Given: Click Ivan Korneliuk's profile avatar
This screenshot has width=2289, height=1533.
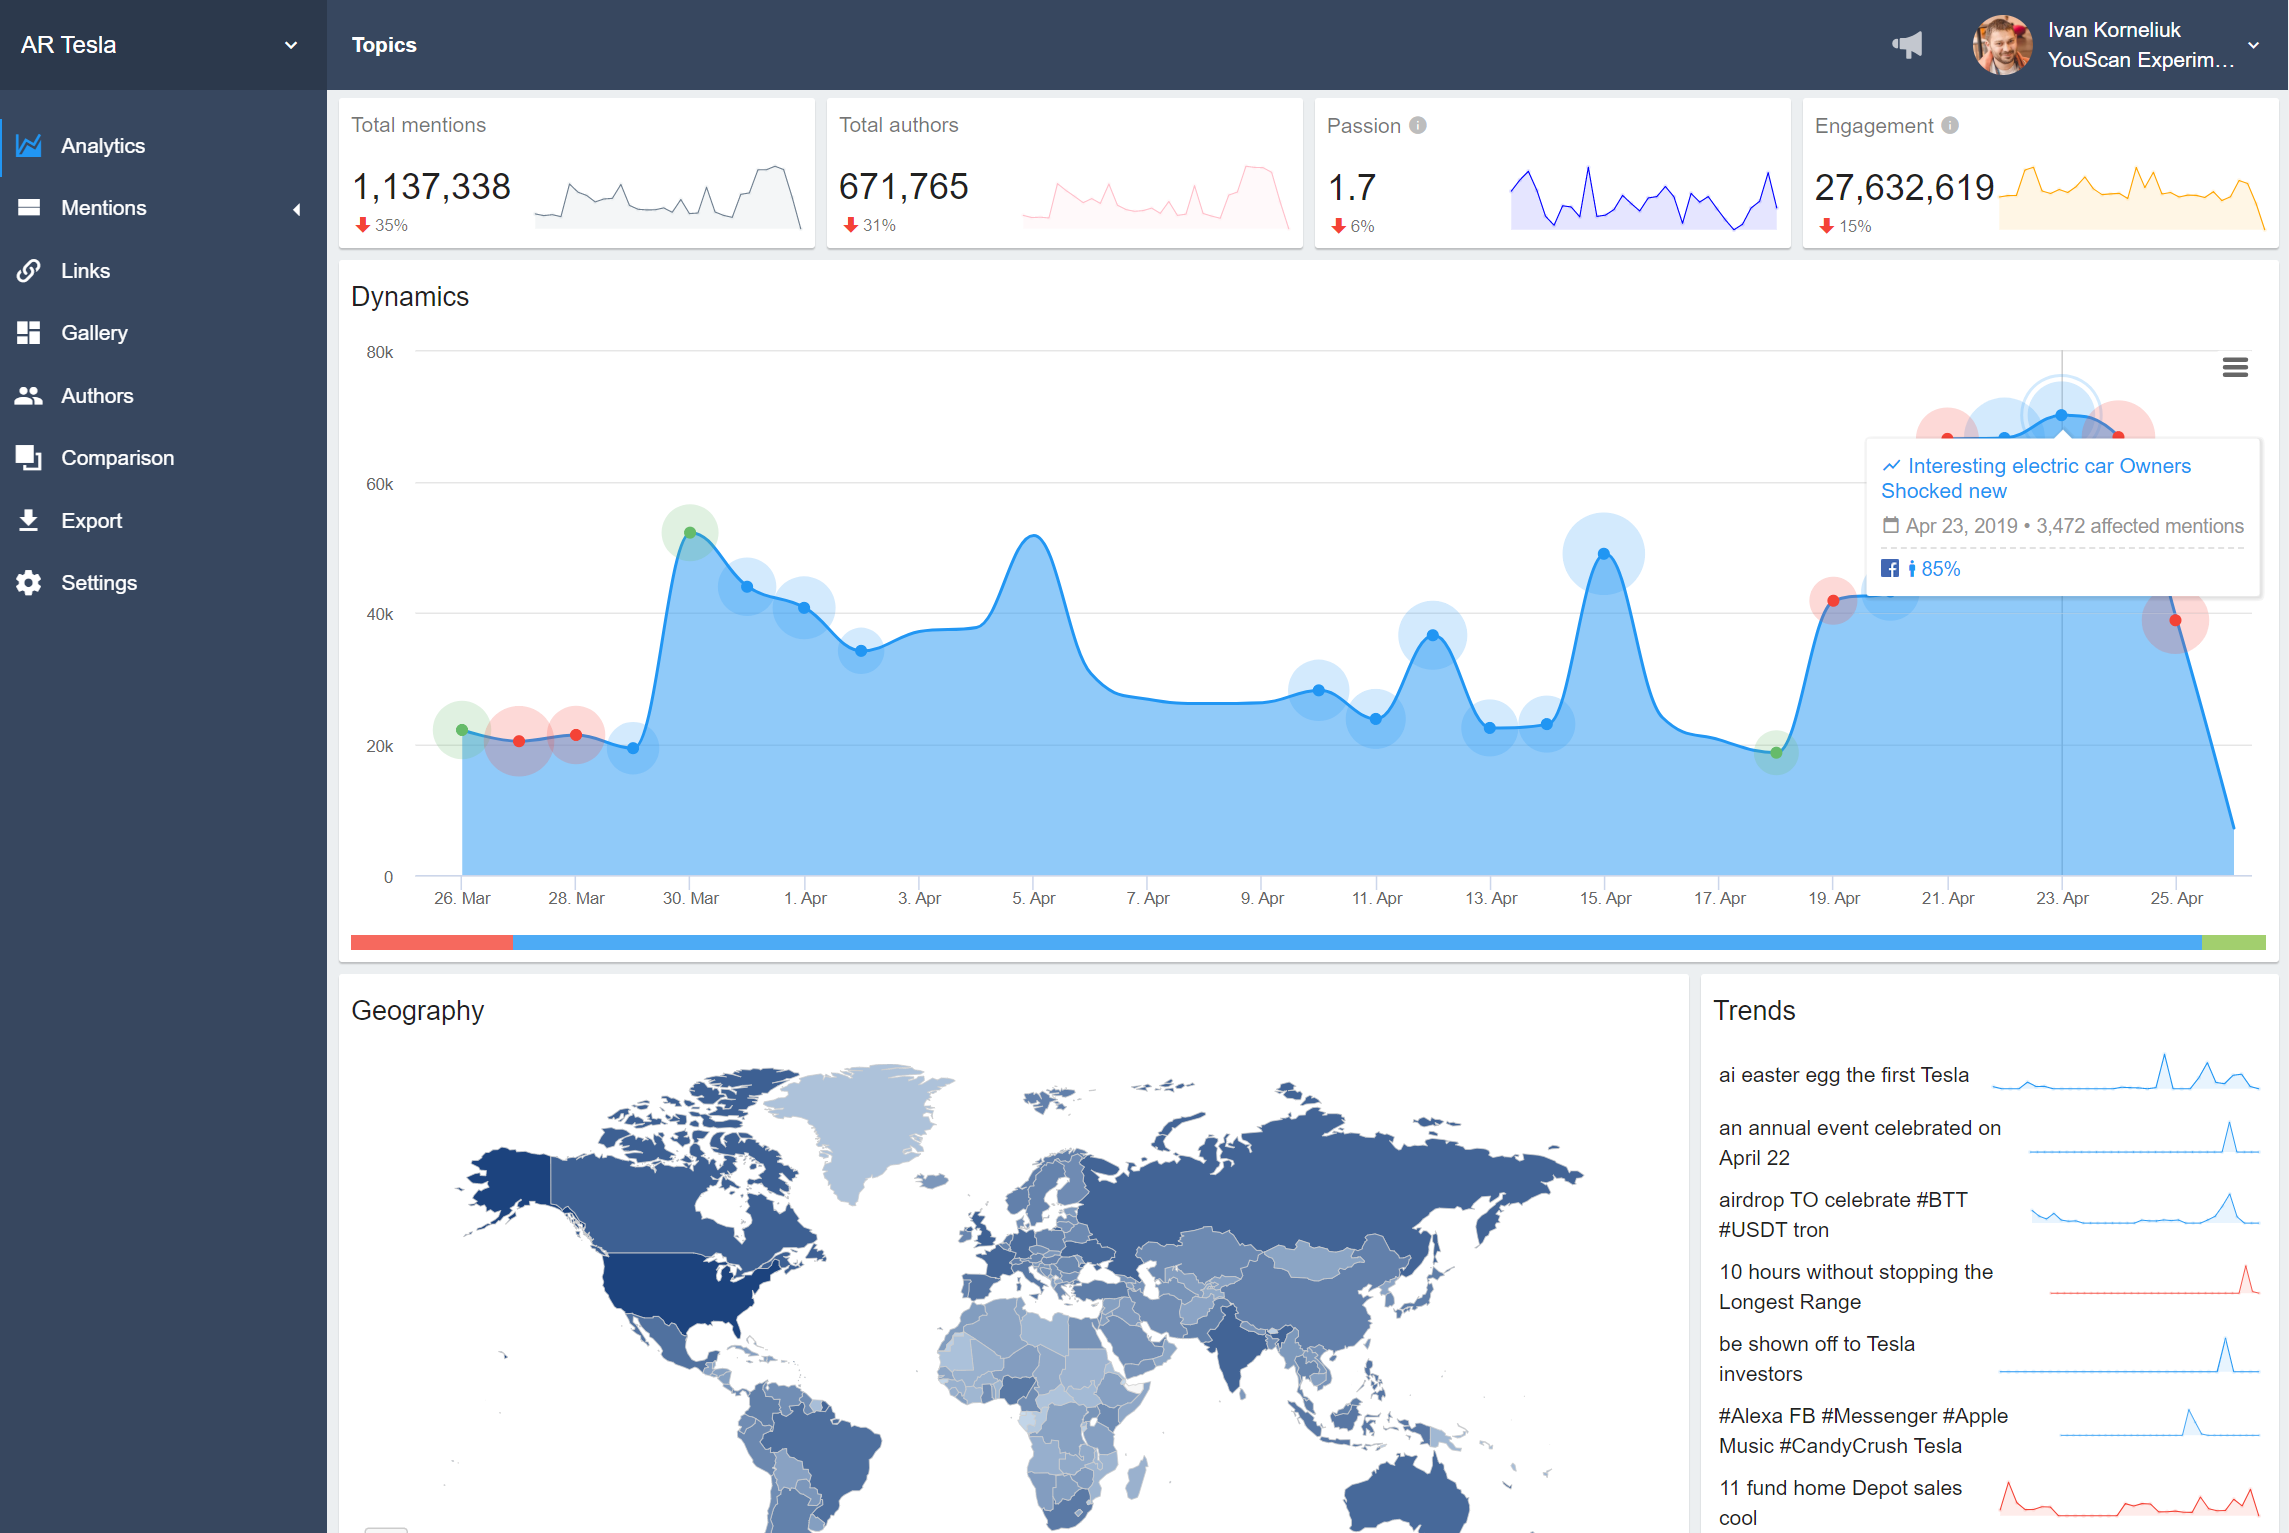Looking at the screenshot, I should tap(2002, 45).
